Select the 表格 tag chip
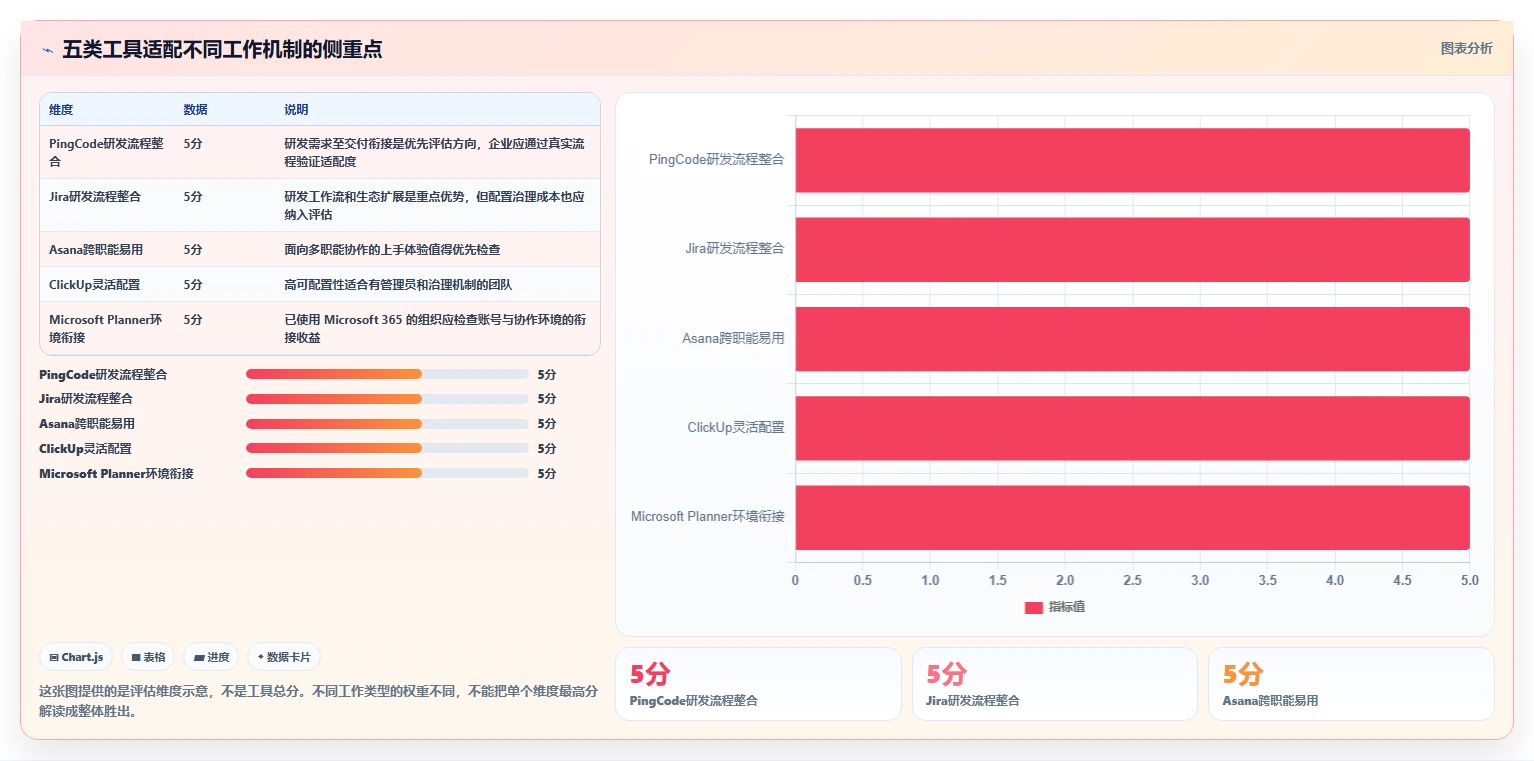Image resolution: width=1534 pixels, height=761 pixels. point(148,657)
